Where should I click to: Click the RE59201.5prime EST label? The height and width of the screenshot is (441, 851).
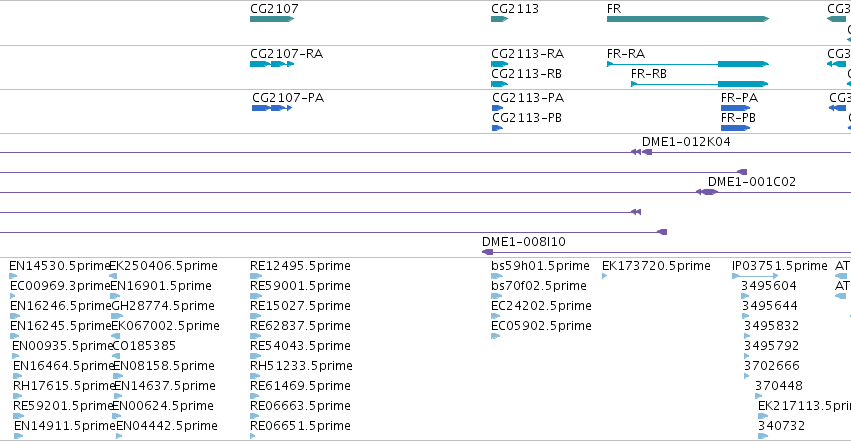63,406
